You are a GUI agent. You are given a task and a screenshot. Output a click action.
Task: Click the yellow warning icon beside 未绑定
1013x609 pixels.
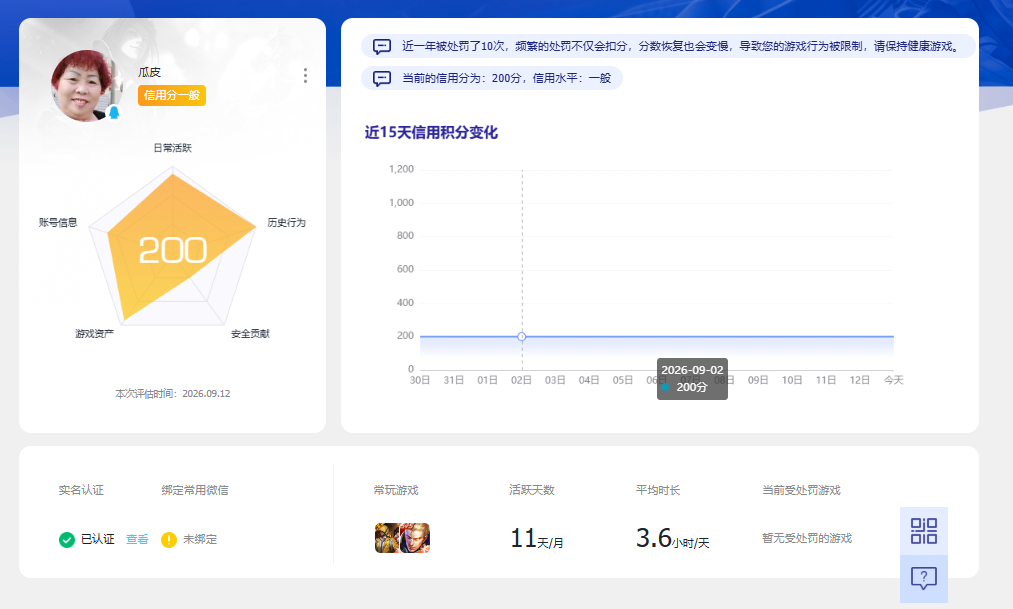(x=169, y=539)
